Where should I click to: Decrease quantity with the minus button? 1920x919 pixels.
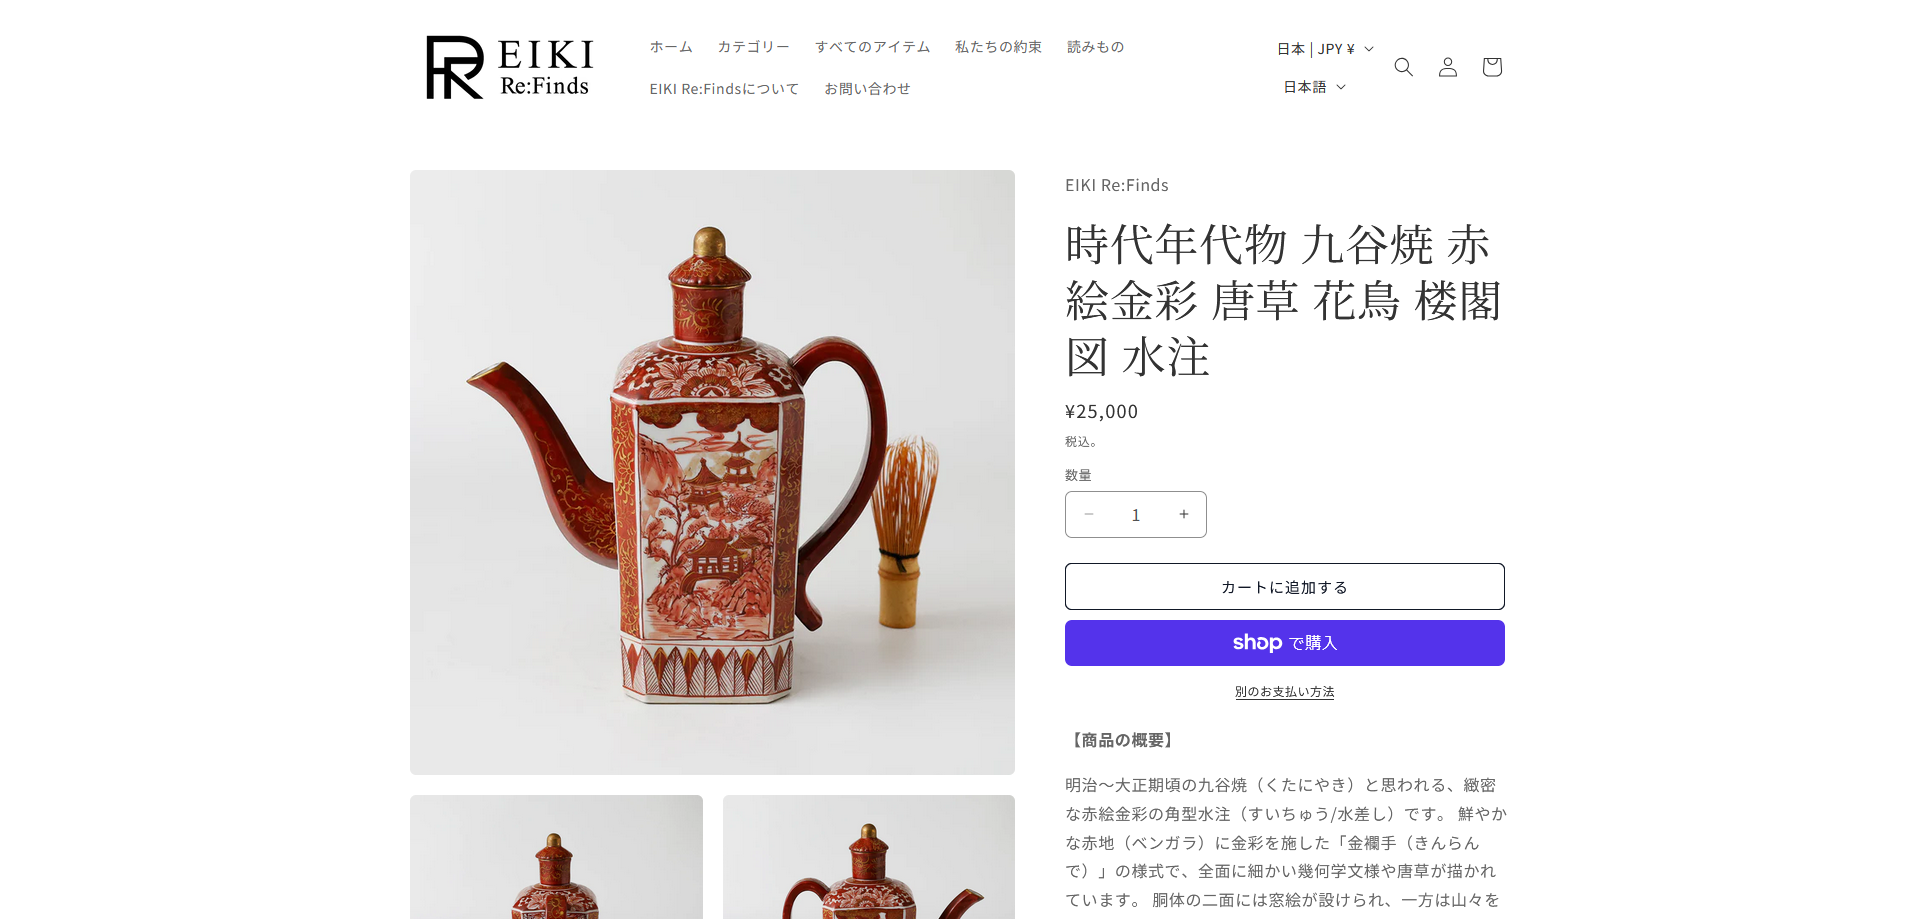[x=1089, y=514]
